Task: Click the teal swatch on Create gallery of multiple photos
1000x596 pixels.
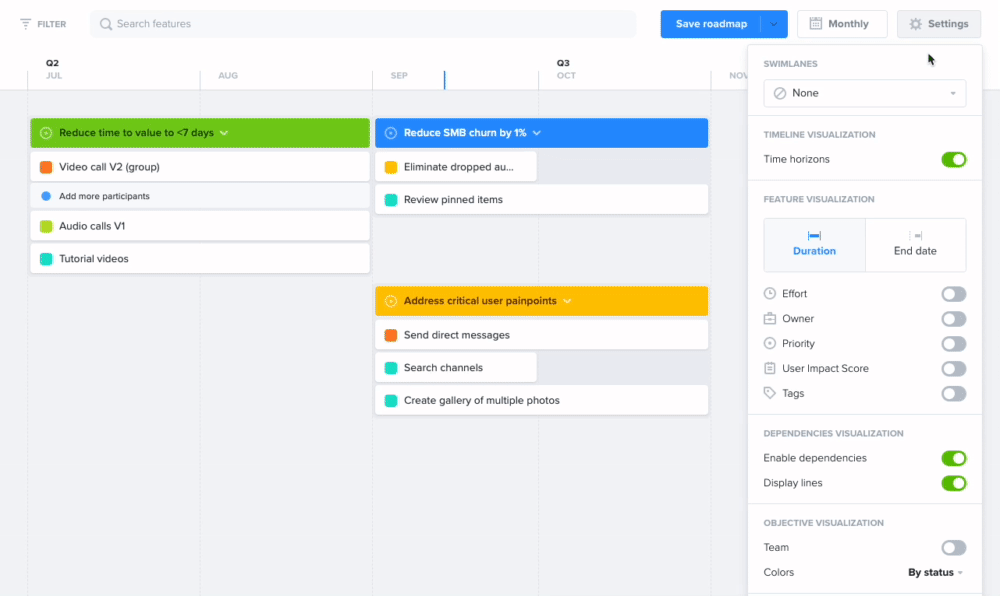Action: (x=391, y=400)
